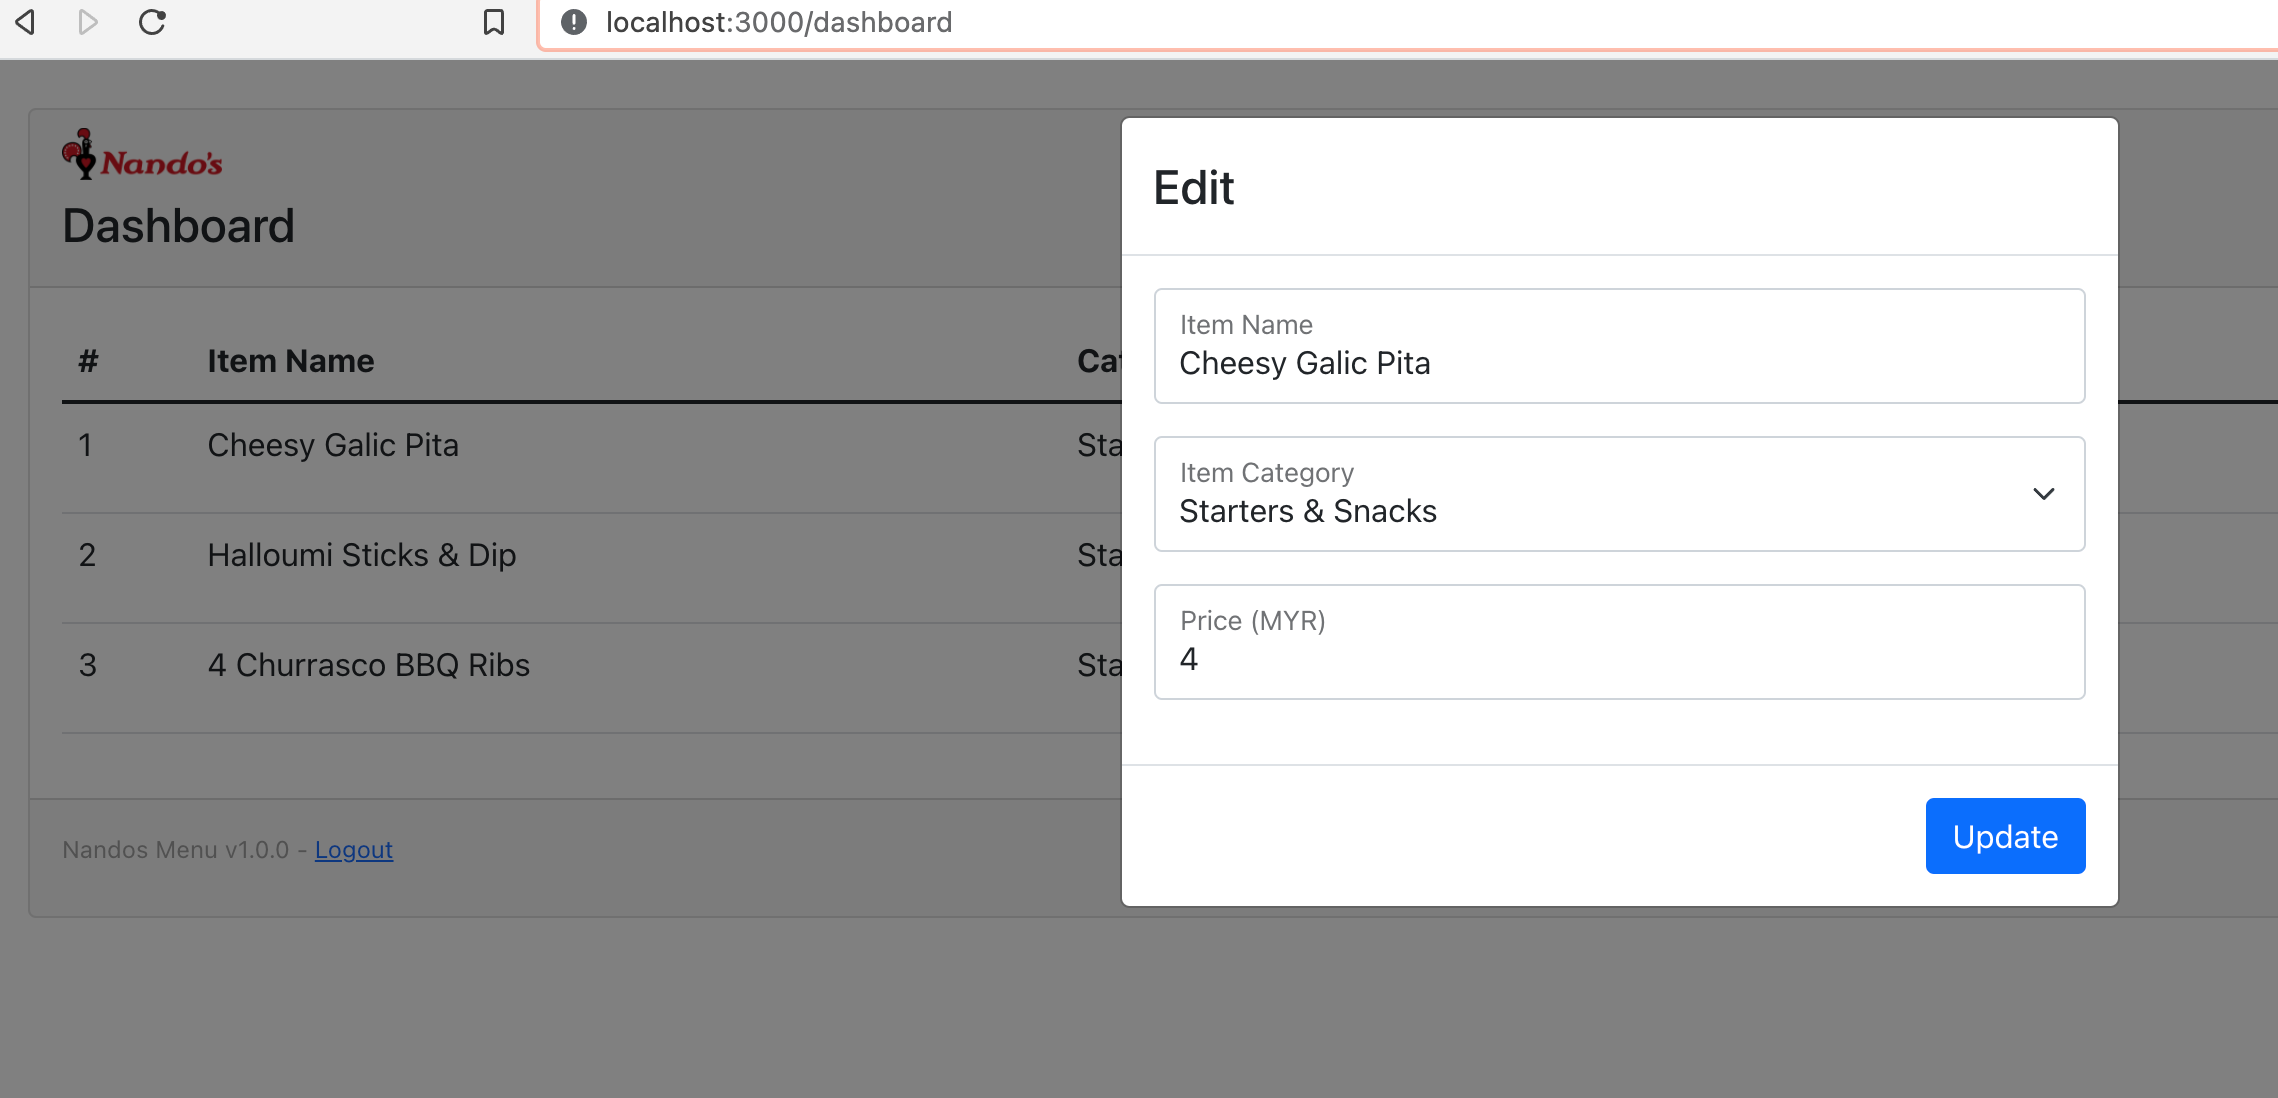The height and width of the screenshot is (1098, 2278).
Task: Follow the Logout link
Action: [x=354, y=850]
